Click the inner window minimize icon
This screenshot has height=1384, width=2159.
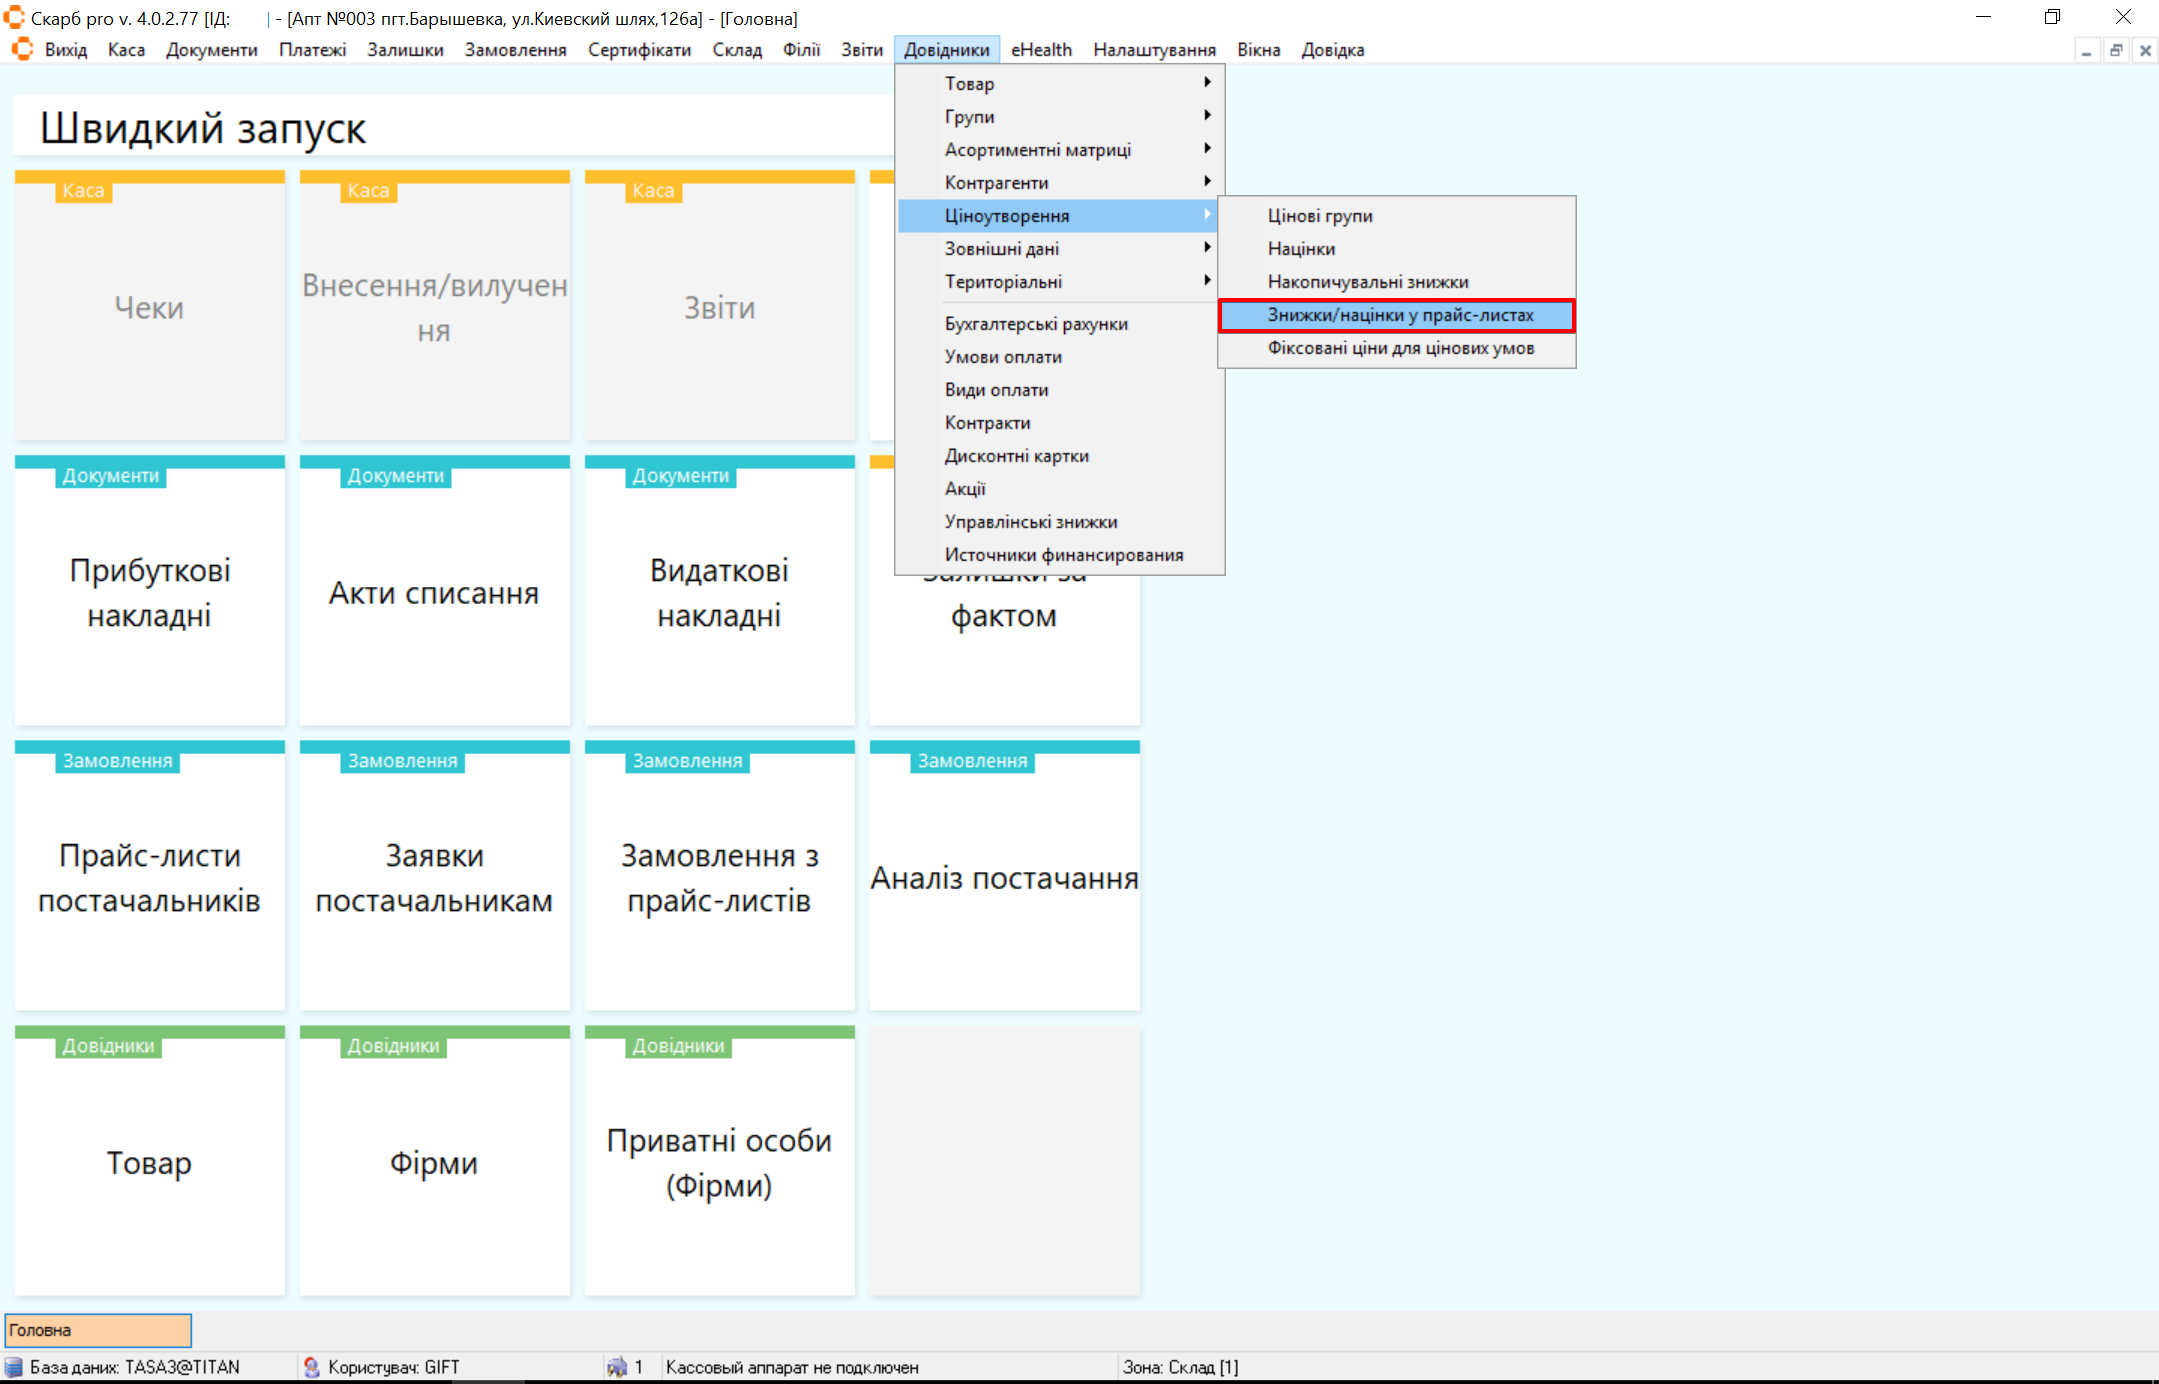pos(2087,50)
